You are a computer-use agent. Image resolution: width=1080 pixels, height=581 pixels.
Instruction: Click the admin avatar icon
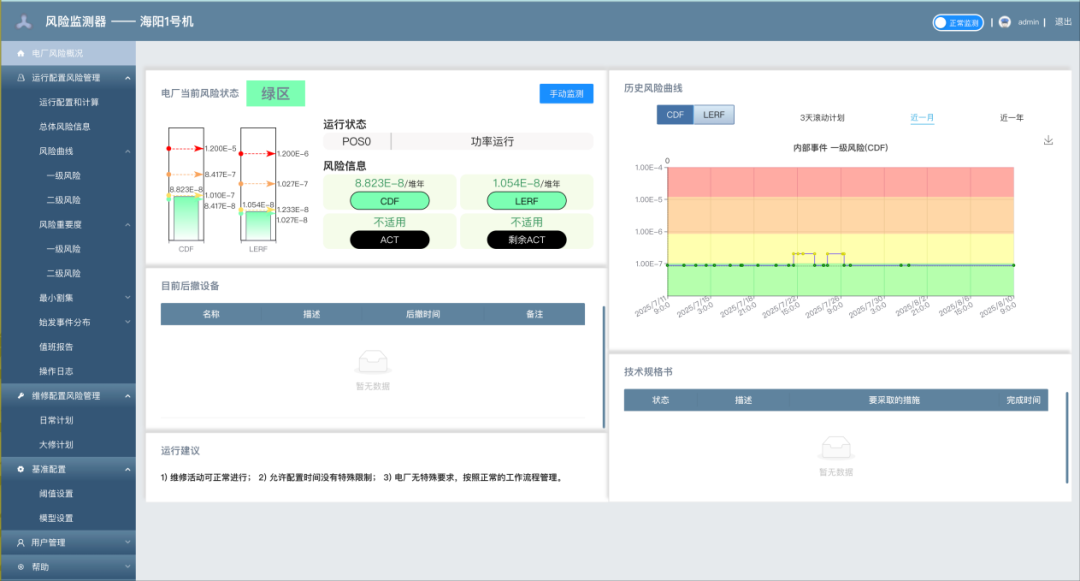[1004, 22]
